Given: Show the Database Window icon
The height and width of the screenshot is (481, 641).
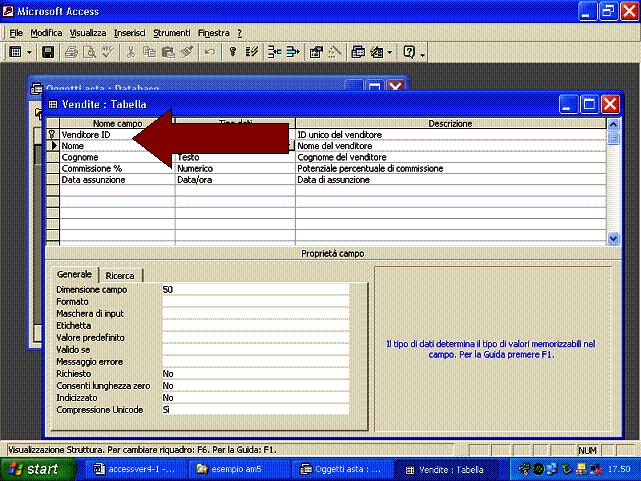Looking at the screenshot, I should [358, 52].
